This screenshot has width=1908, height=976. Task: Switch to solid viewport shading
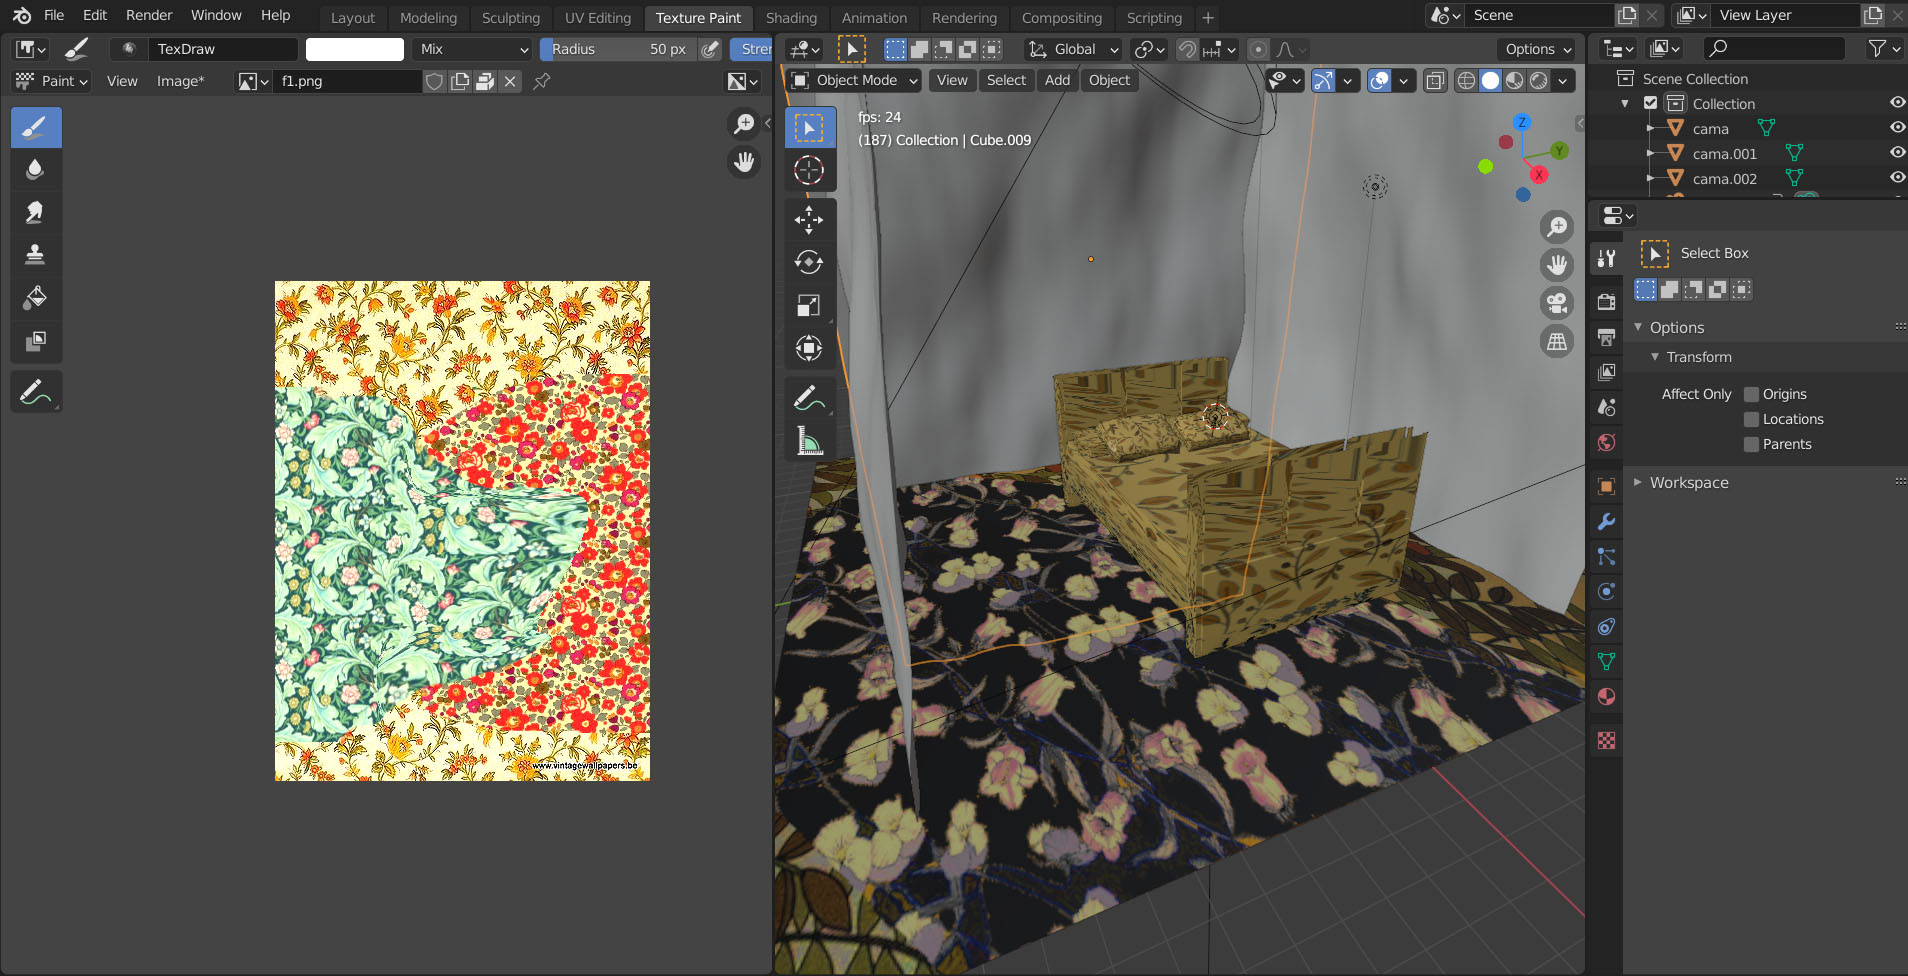(1490, 80)
